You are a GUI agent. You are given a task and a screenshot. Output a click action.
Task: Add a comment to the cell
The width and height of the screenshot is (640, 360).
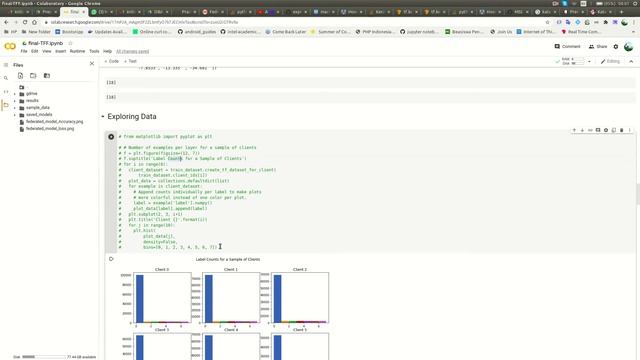pyautogui.click(x=598, y=130)
